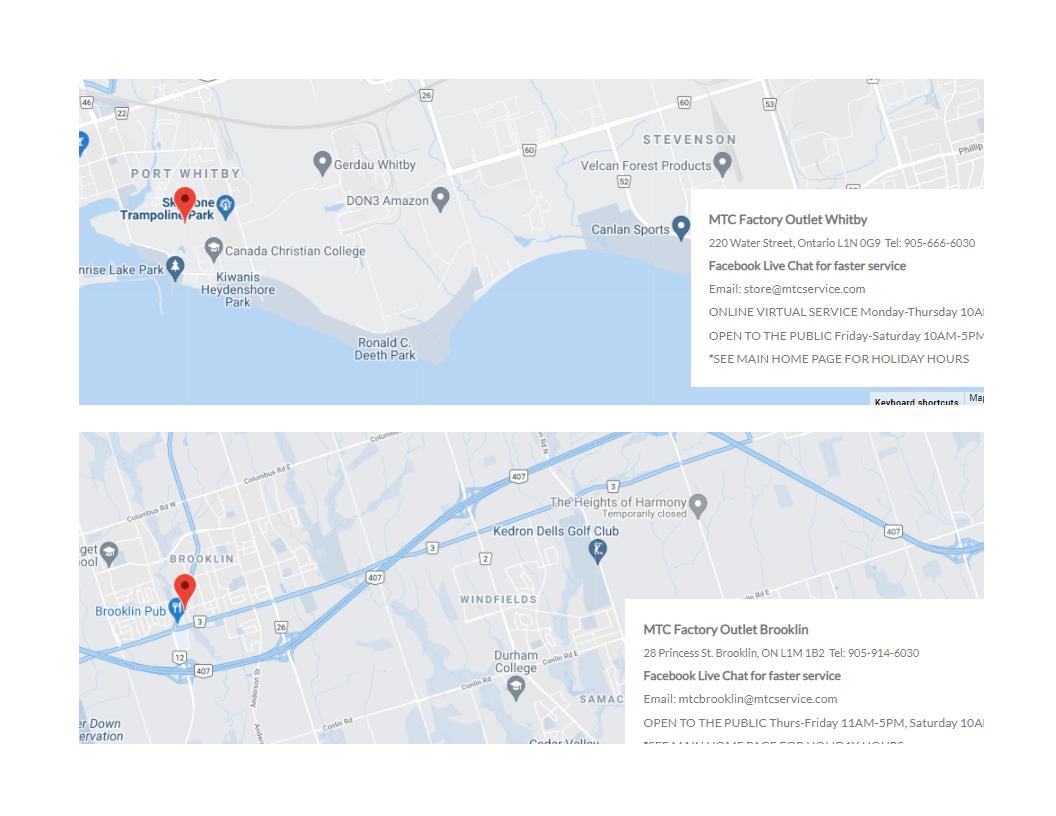Viewport: 1056px width, 816px height.
Task: Select the Canada Christian College icon
Action: point(213,249)
